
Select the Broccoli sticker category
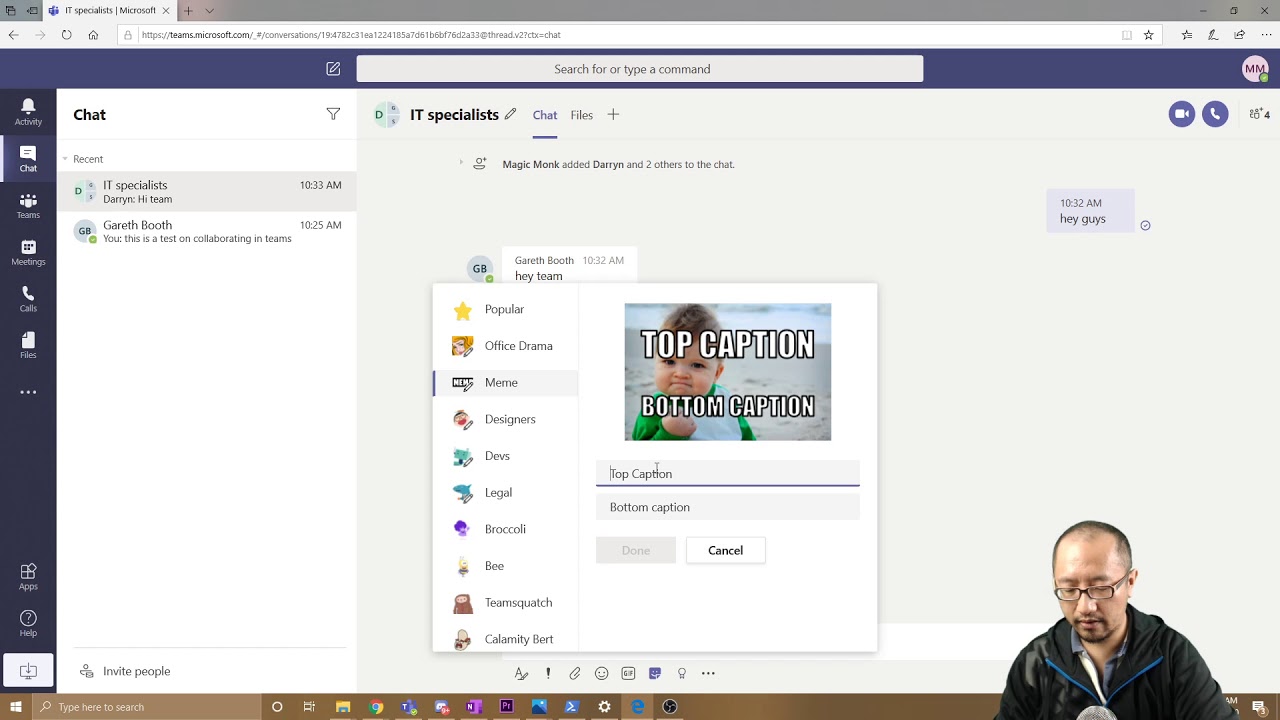tap(505, 529)
